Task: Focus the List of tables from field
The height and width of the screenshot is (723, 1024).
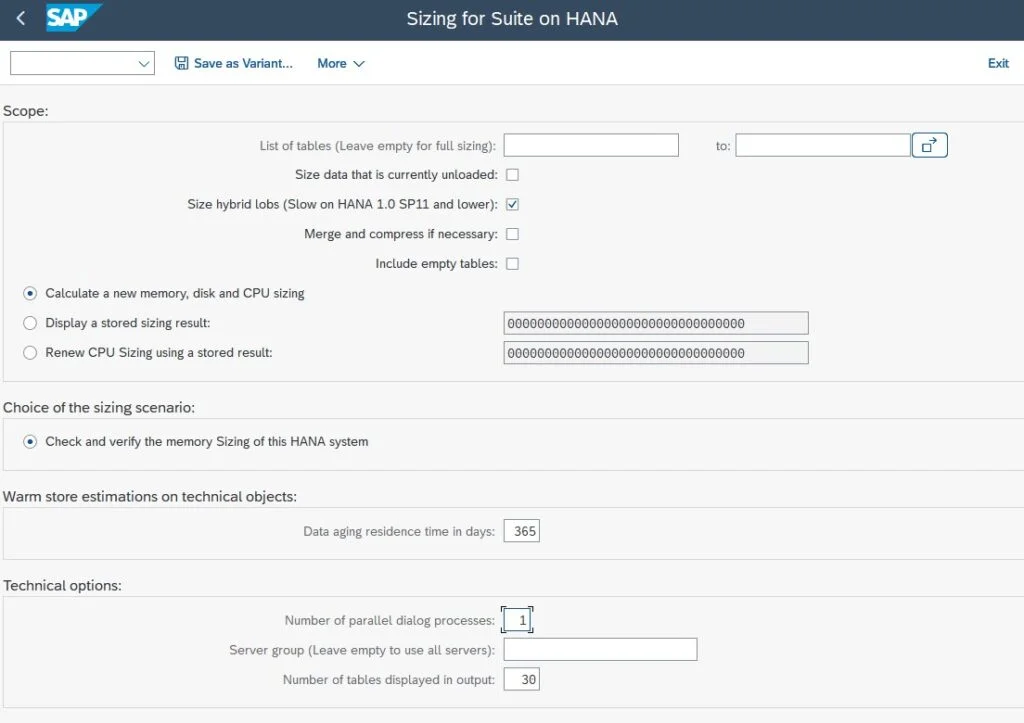Action: (591, 145)
